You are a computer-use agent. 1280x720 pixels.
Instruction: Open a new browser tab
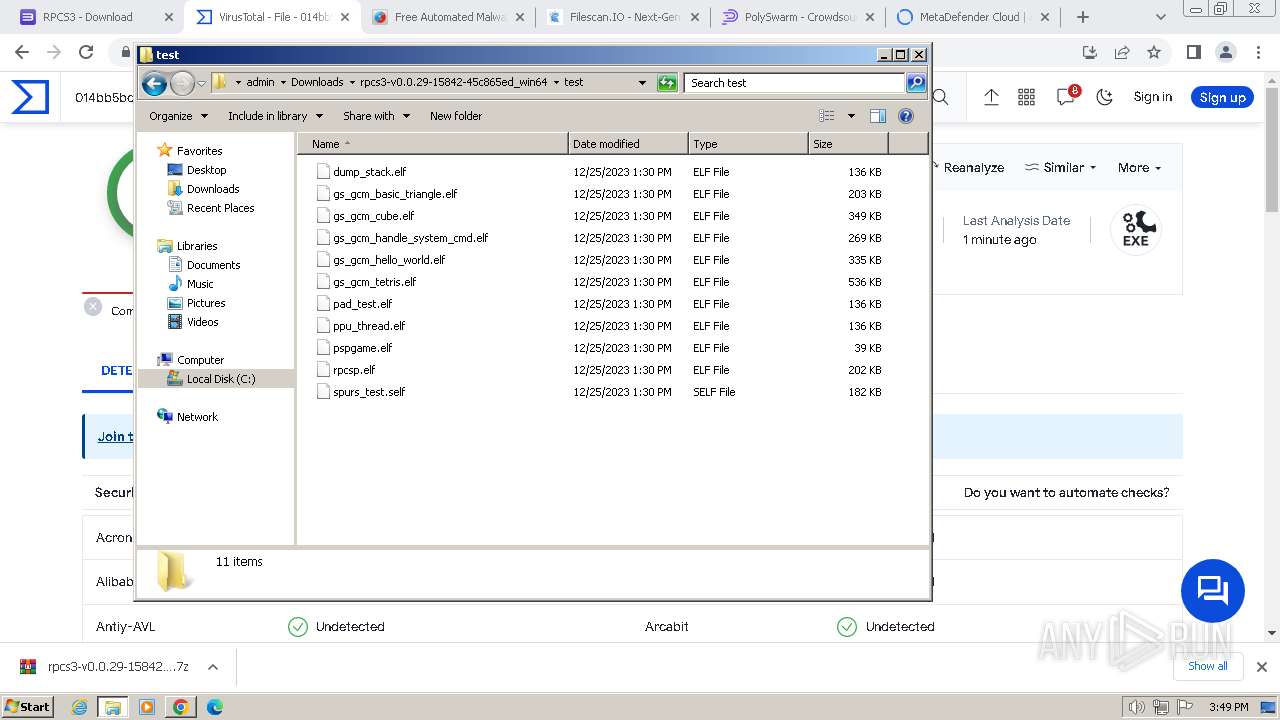[1082, 17]
